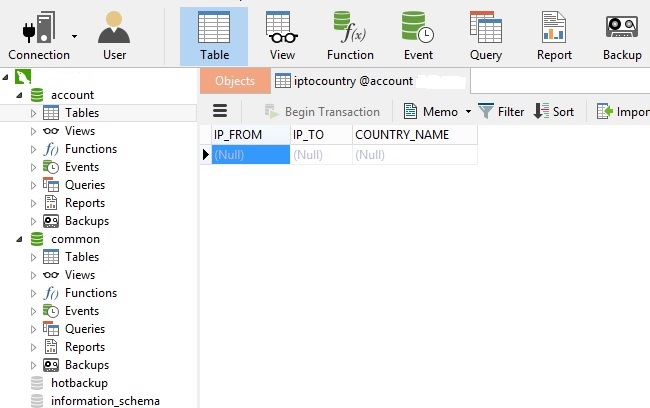Expand Reports under account
The width and height of the screenshot is (650, 408).
[x=33, y=204]
